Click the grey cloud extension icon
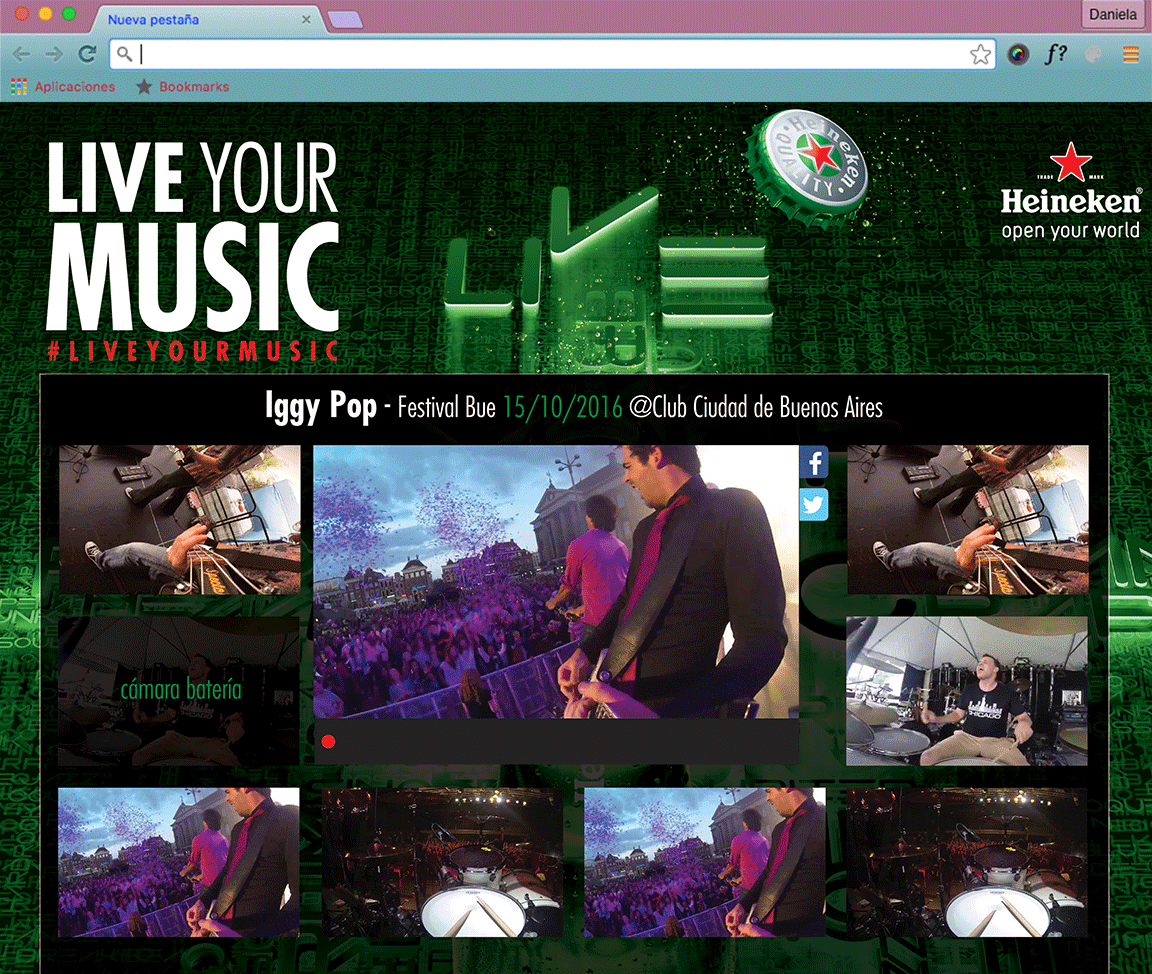 (1094, 54)
